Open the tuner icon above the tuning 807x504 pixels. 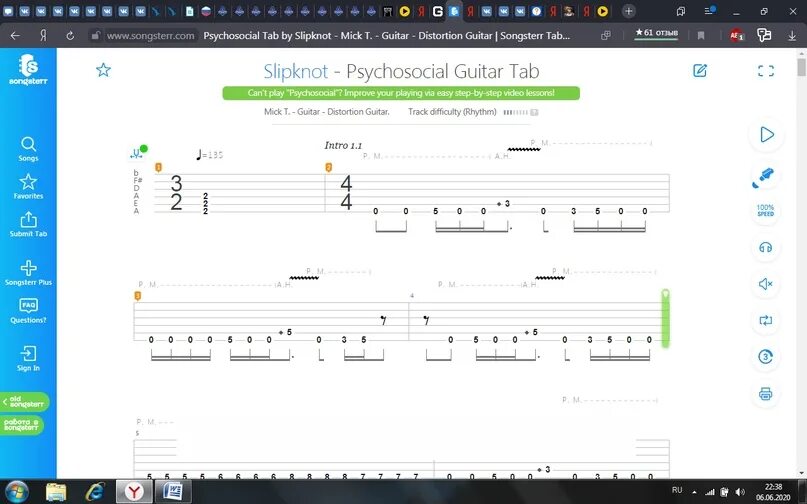tap(138, 152)
